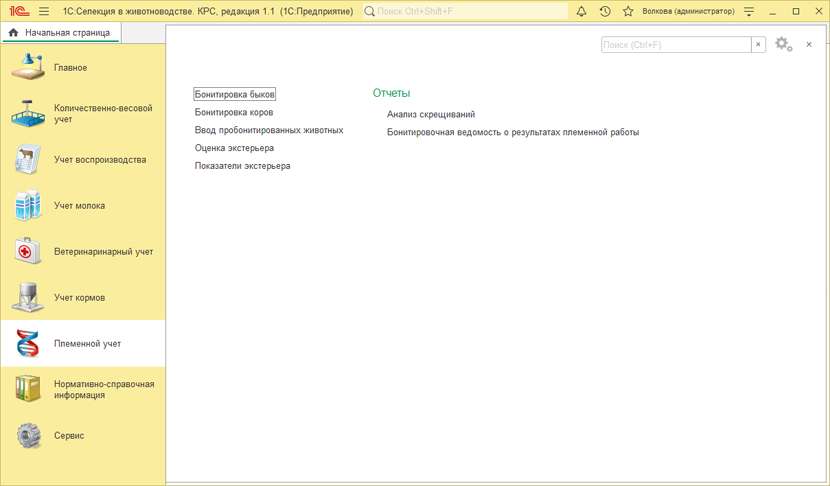
Task: Click the notifications bell icon
Action: pos(581,12)
